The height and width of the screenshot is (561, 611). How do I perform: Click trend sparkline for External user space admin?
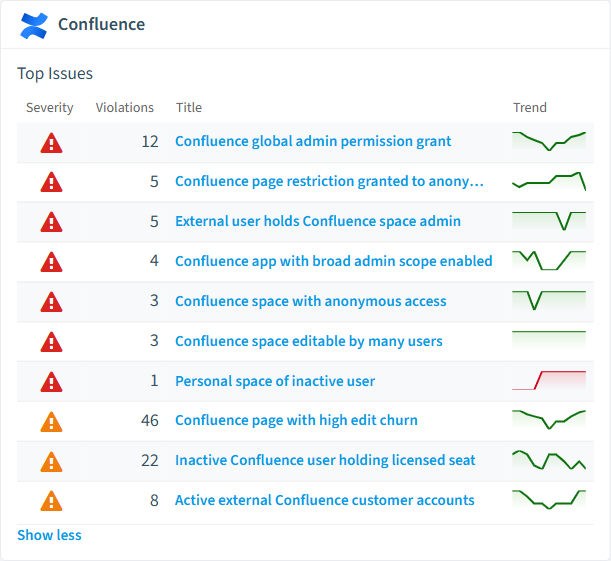coord(549,222)
